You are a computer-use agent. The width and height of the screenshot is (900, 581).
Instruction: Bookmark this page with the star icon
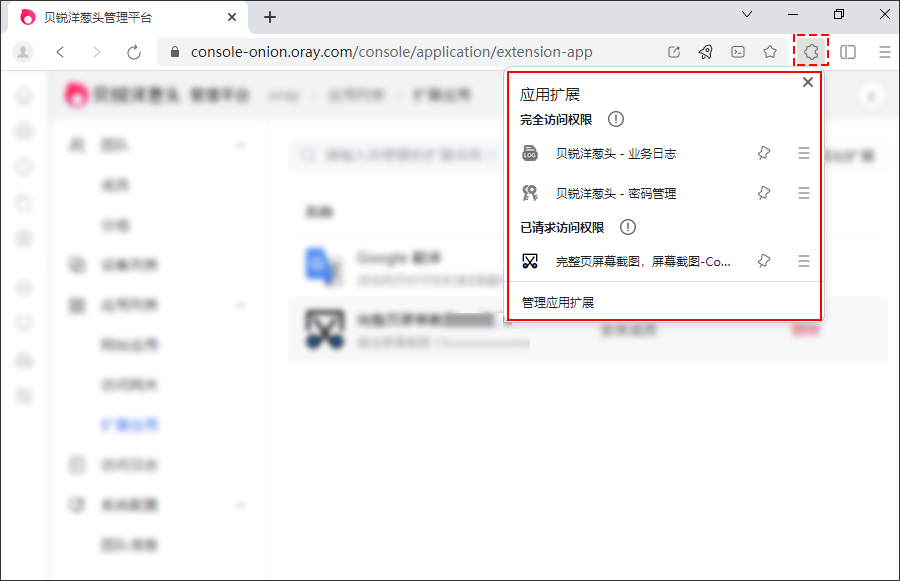(770, 52)
